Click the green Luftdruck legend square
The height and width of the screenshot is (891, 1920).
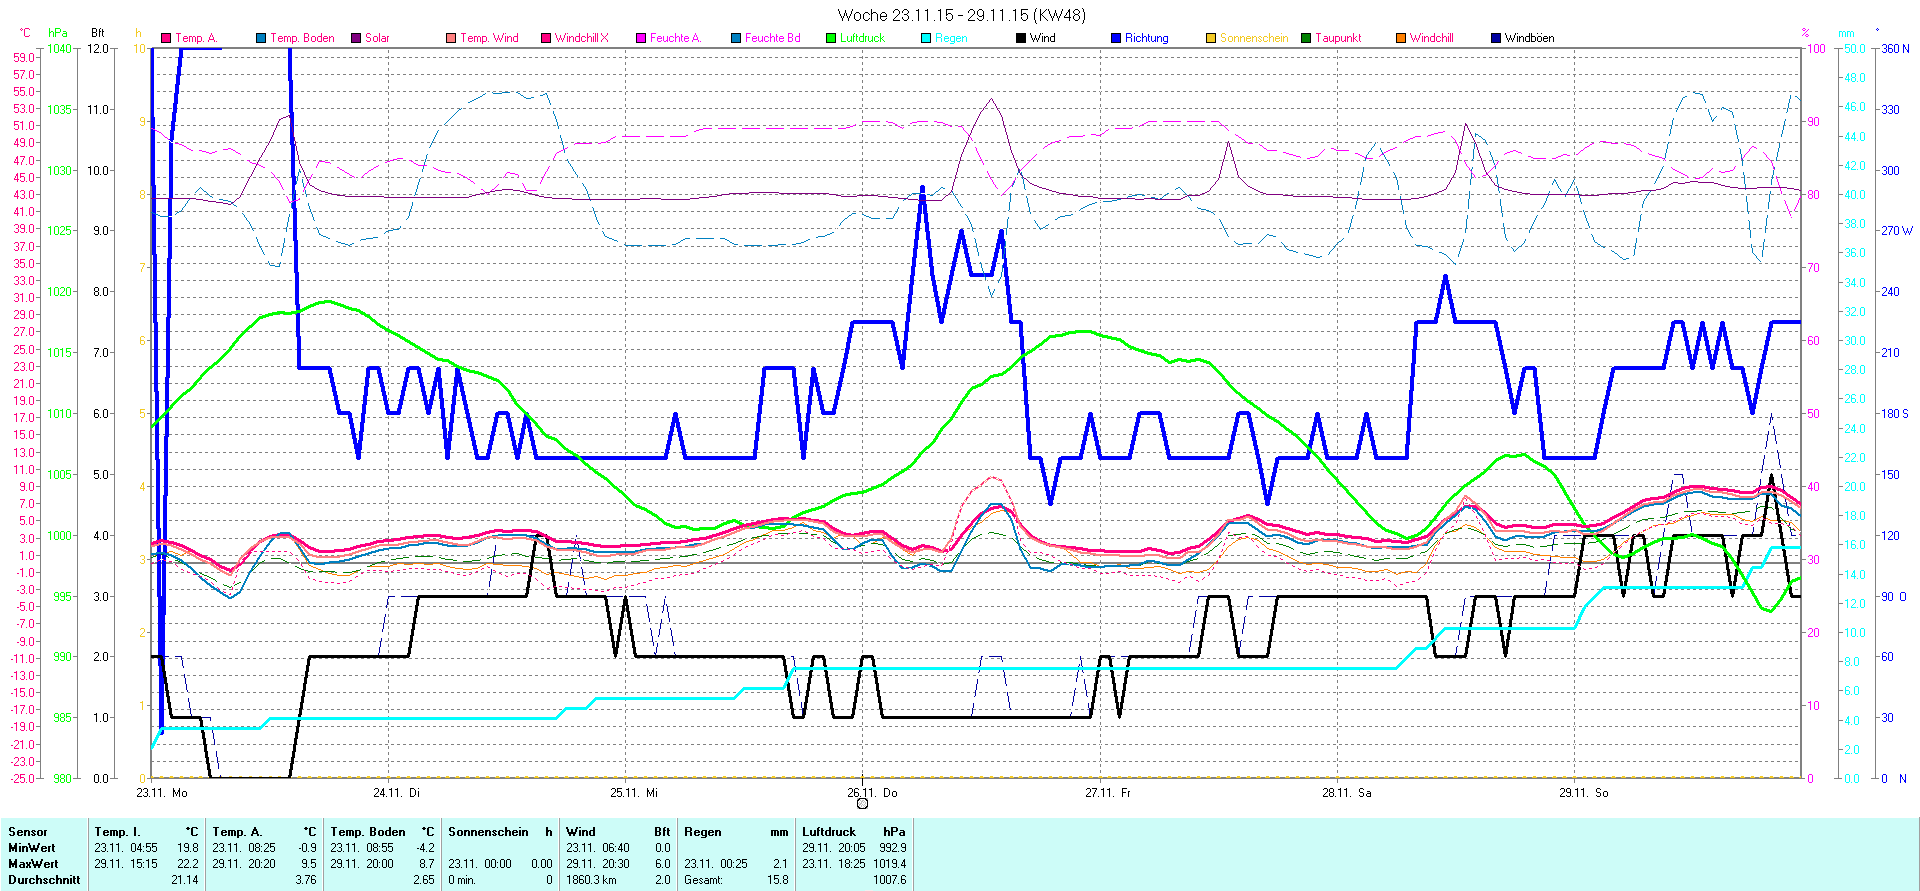click(831, 38)
